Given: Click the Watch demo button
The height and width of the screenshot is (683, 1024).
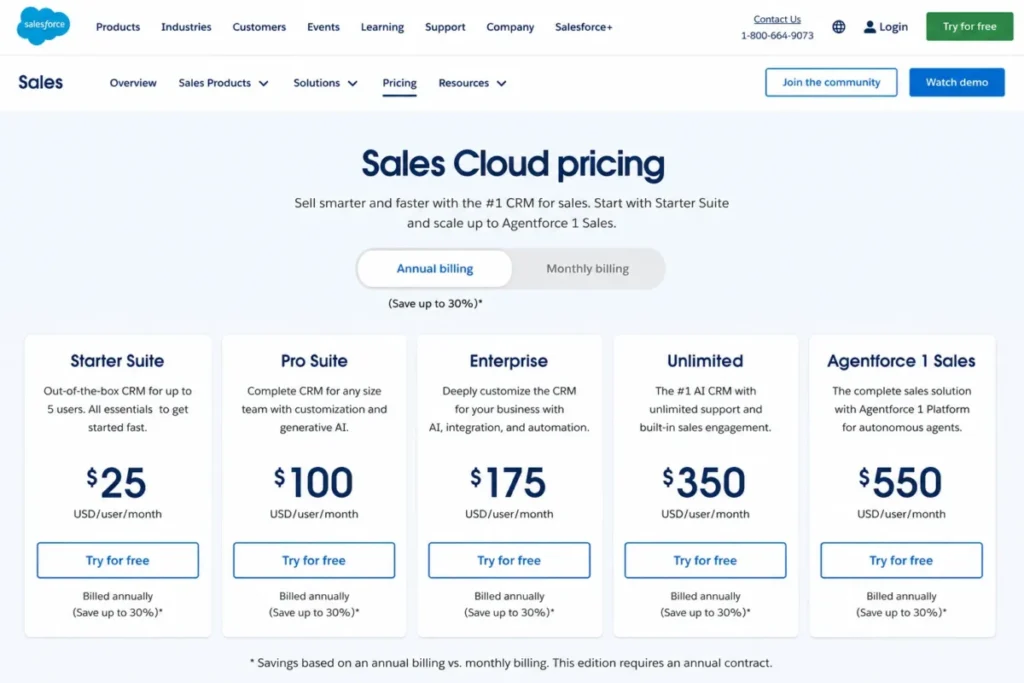Looking at the screenshot, I should point(957,82).
